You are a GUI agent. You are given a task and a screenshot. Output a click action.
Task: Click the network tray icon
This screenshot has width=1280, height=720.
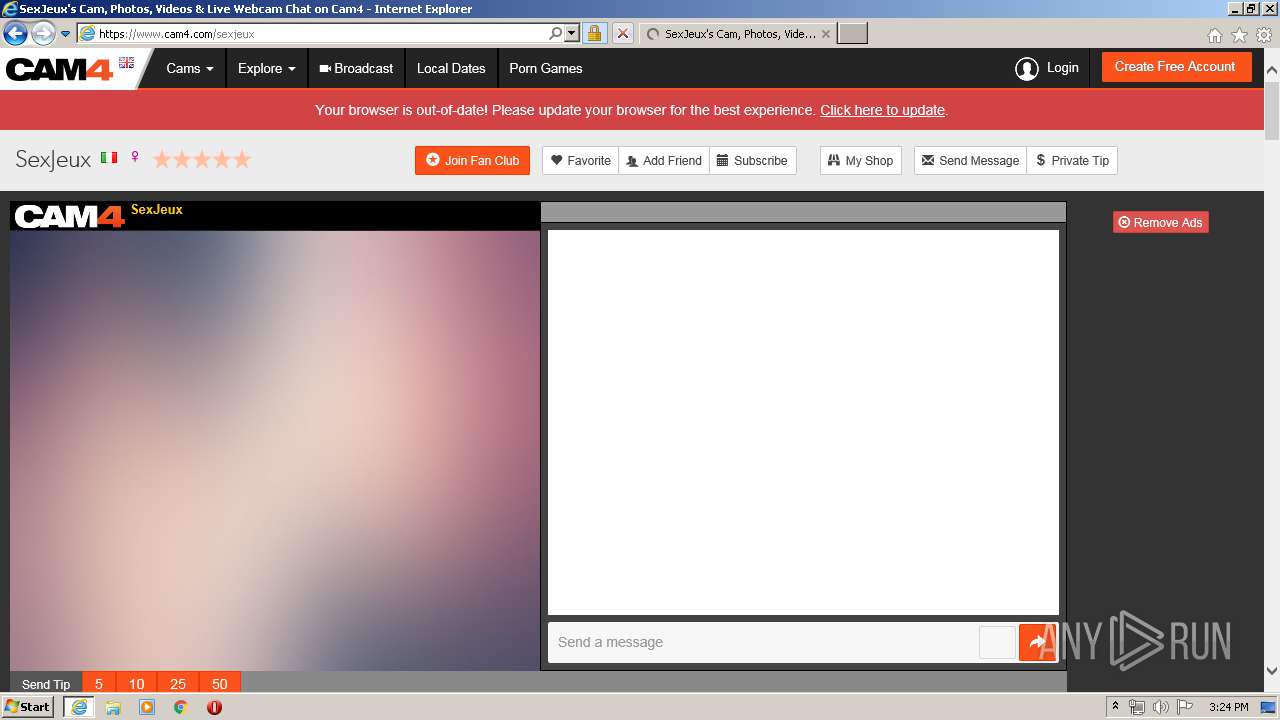(1136, 707)
